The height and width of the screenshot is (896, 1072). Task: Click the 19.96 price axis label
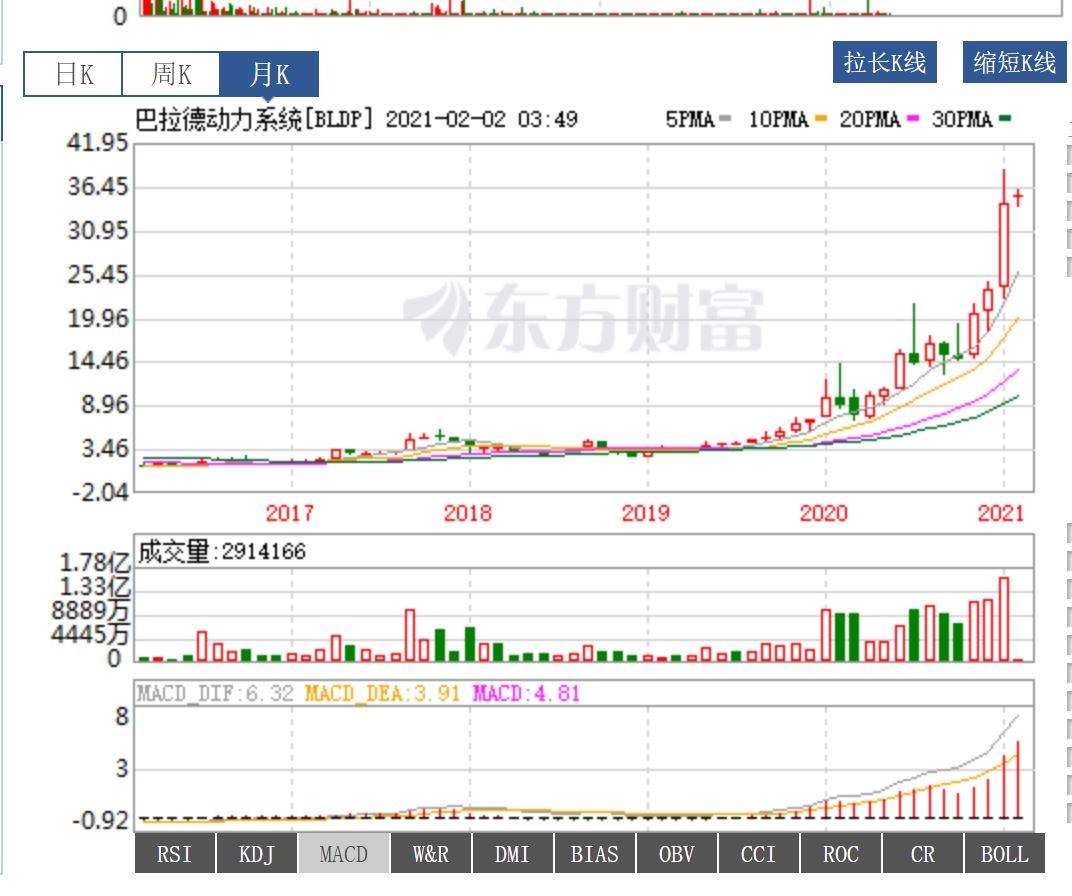(98, 318)
